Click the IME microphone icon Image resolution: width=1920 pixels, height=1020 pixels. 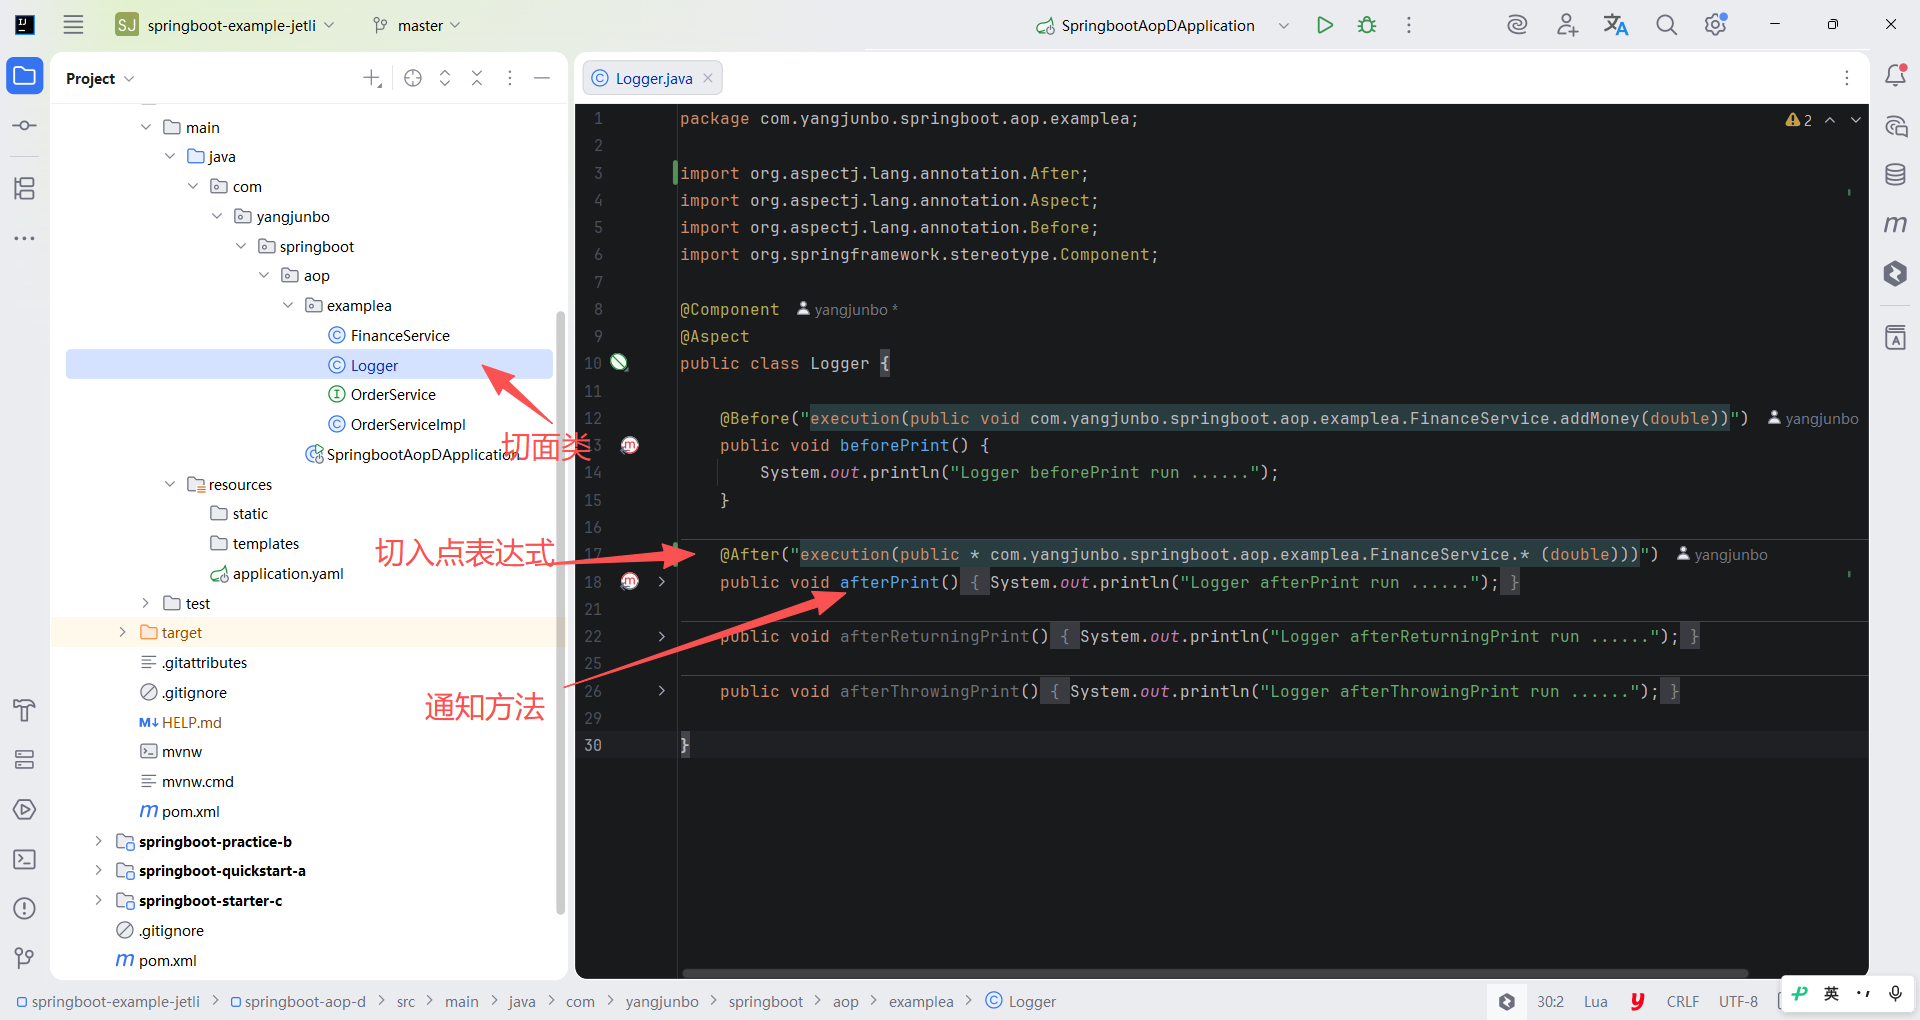pyautogui.click(x=1895, y=993)
